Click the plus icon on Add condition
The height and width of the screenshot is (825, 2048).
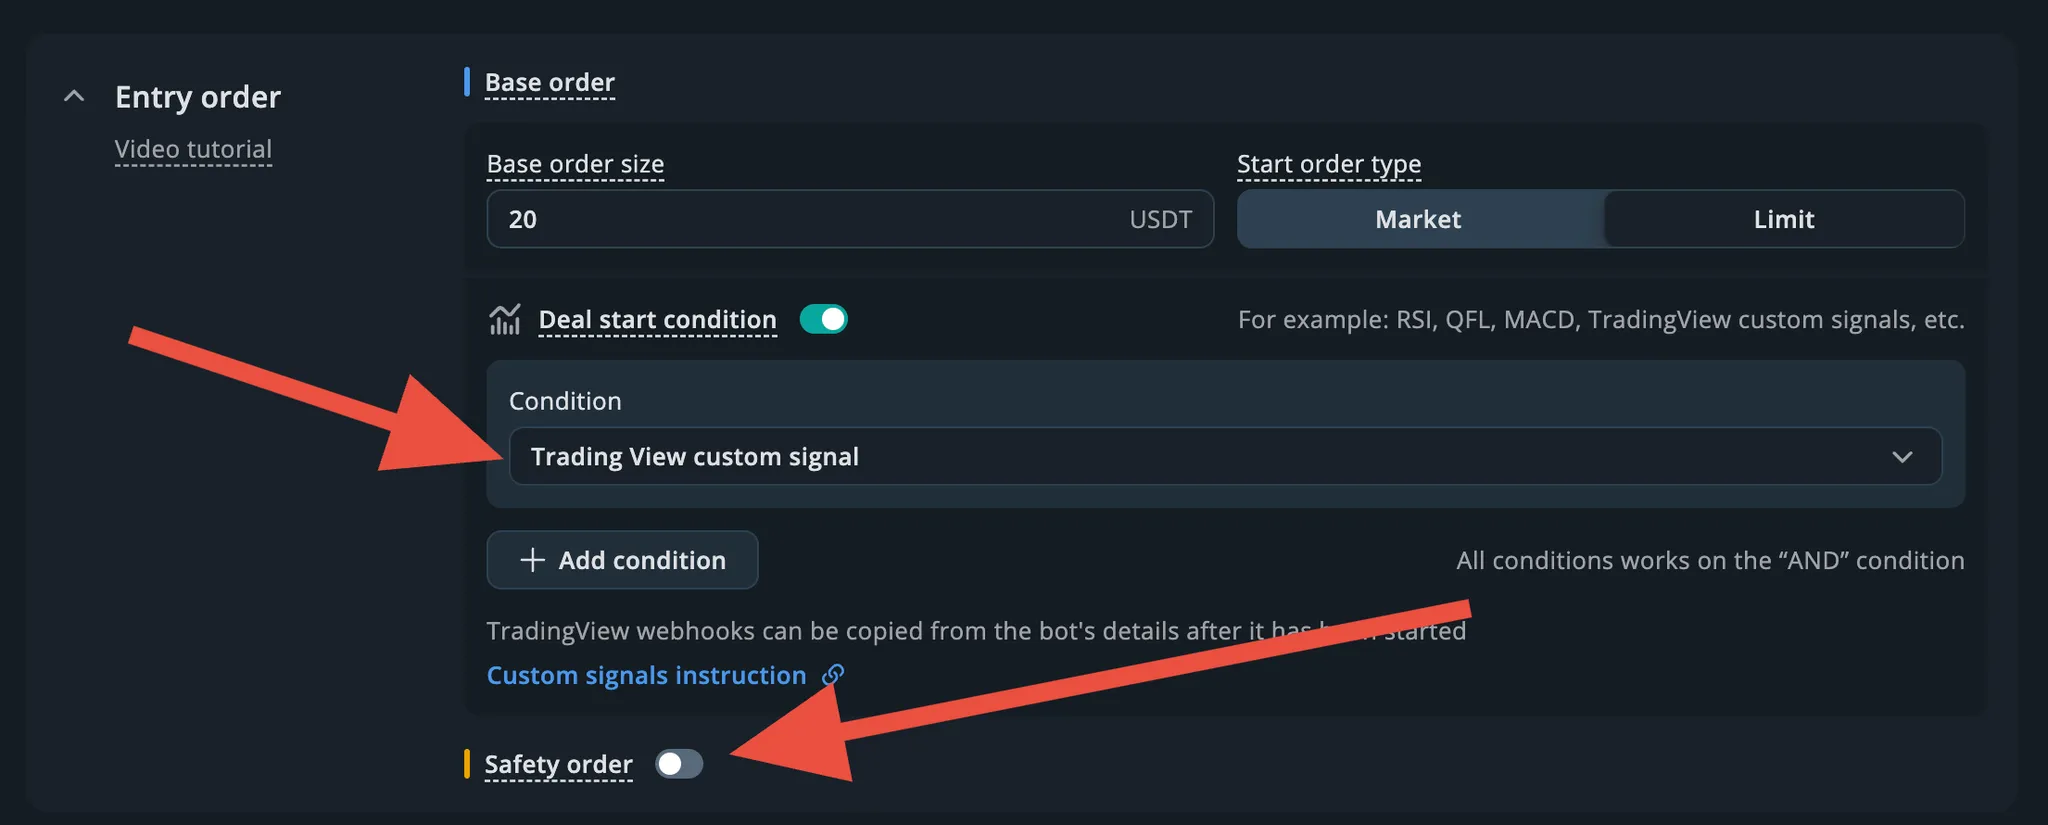pyautogui.click(x=533, y=560)
